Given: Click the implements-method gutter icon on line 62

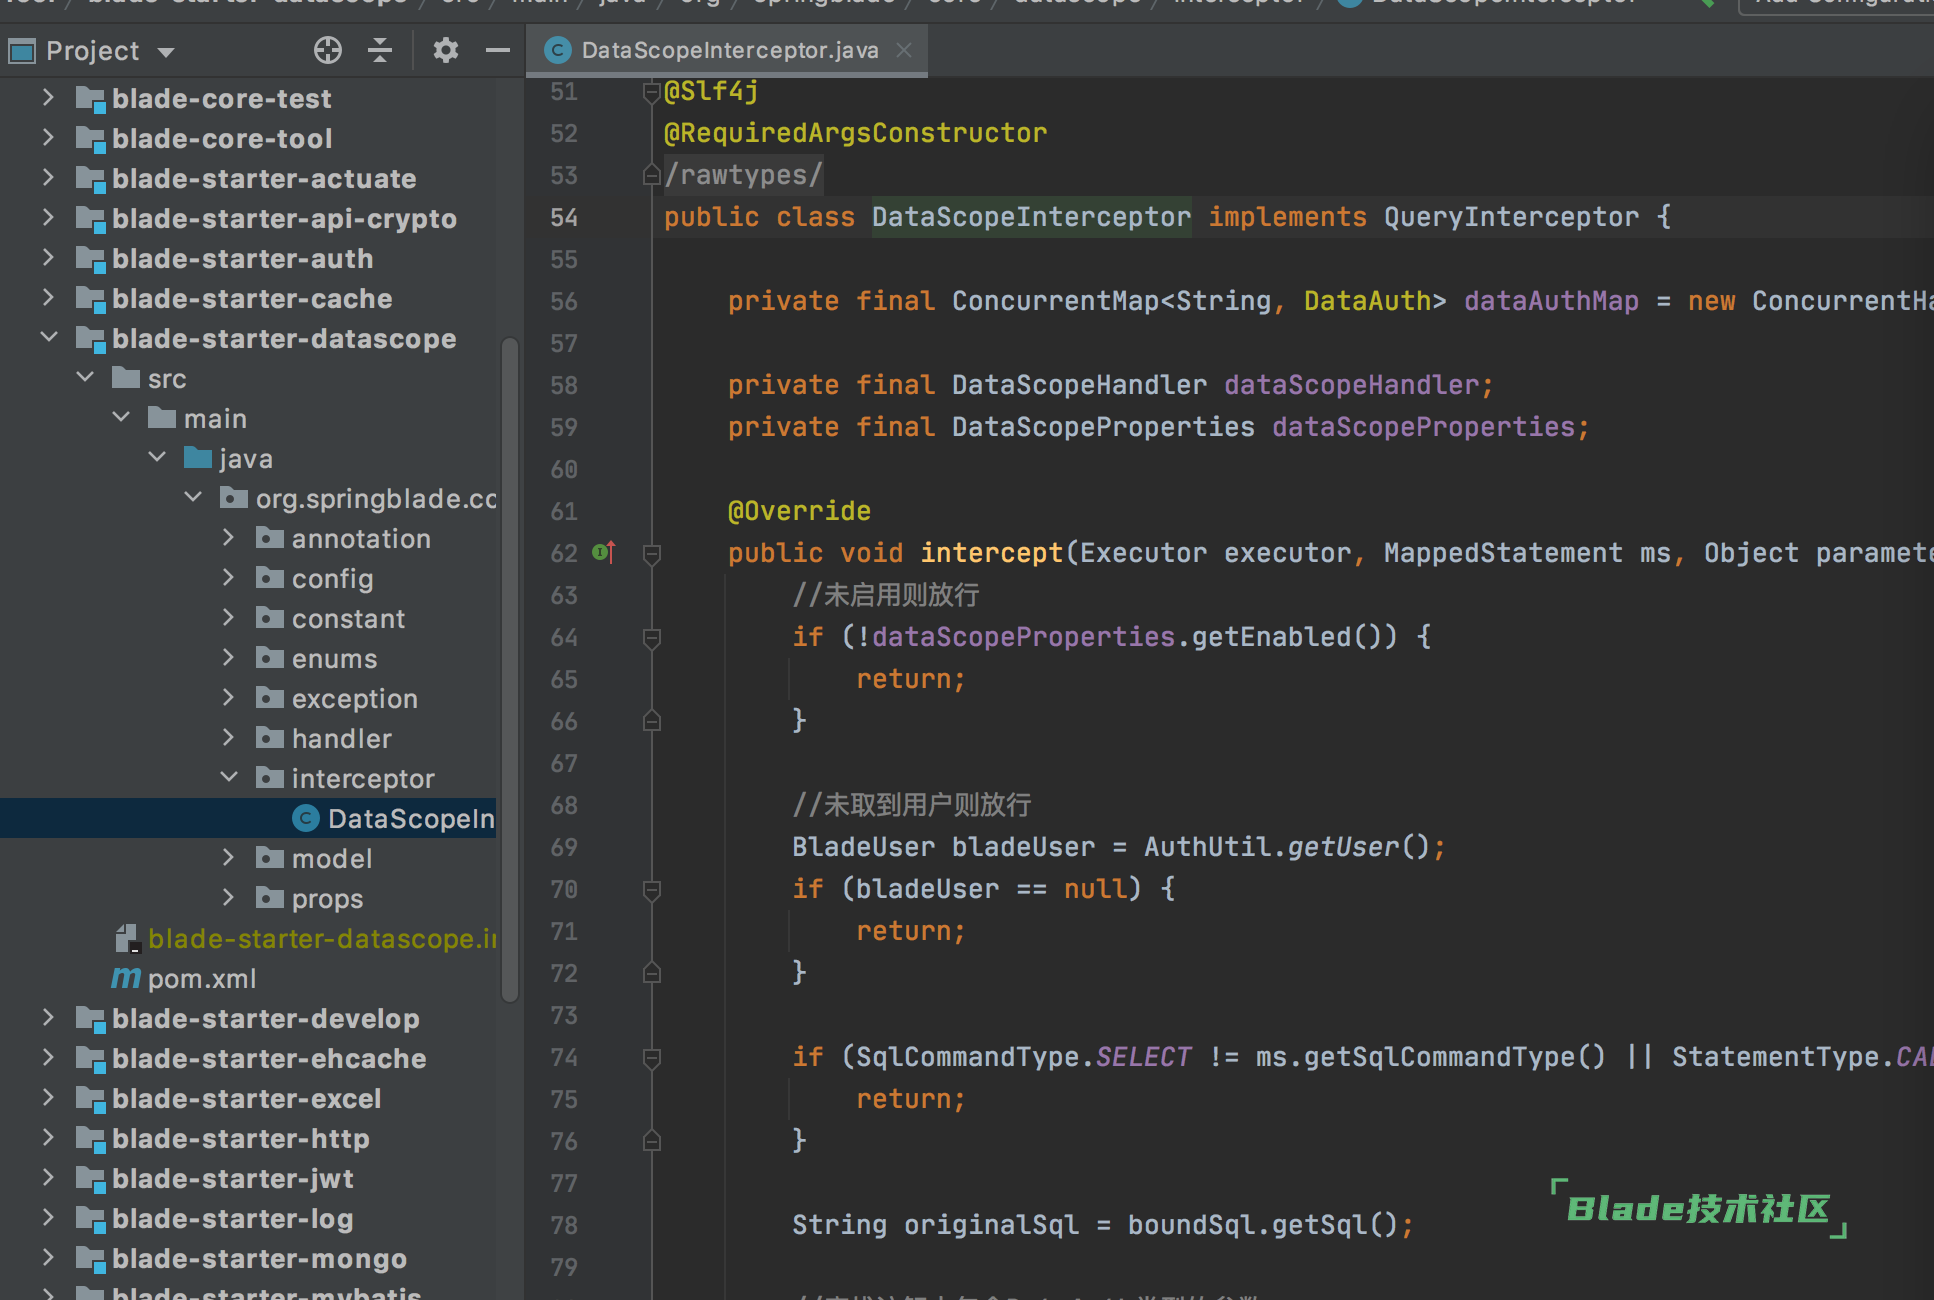Looking at the screenshot, I should pos(604,552).
